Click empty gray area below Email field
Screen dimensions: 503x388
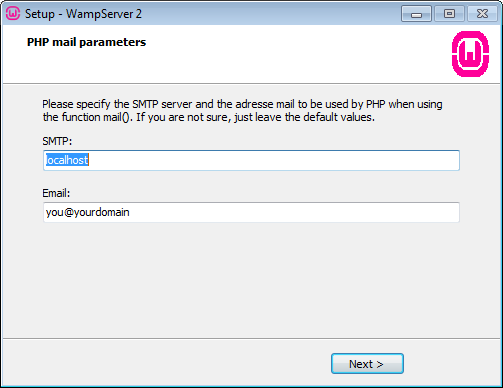pos(251,280)
